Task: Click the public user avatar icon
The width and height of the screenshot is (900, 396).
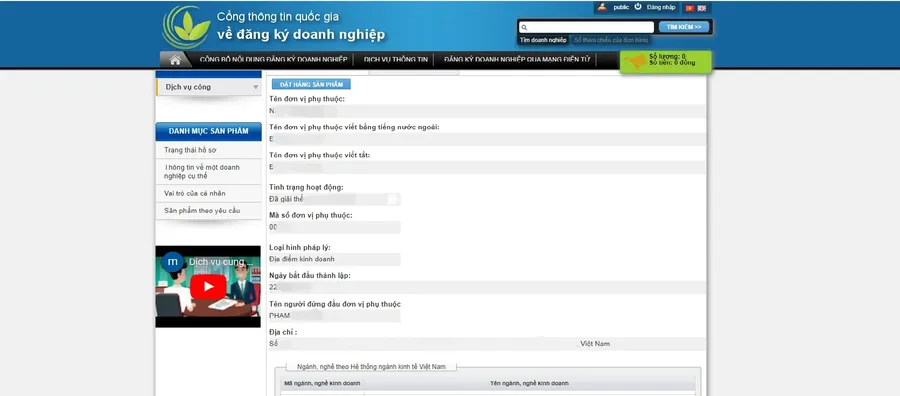Action: 602,7
